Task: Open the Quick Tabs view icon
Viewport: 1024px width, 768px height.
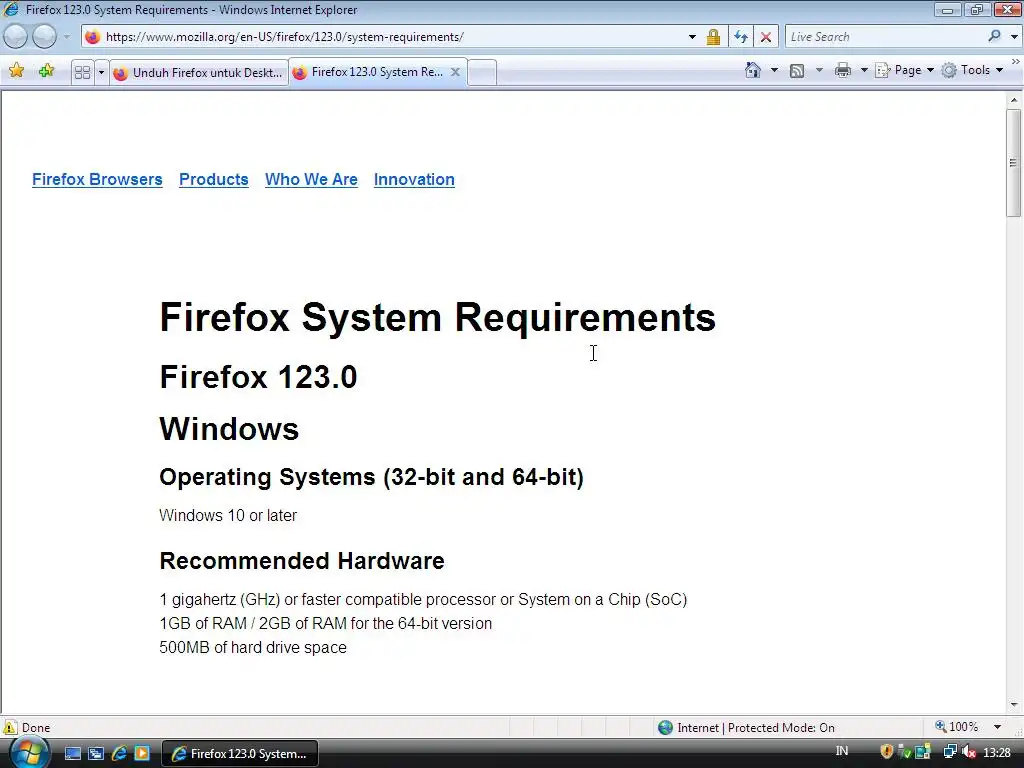Action: click(x=82, y=72)
